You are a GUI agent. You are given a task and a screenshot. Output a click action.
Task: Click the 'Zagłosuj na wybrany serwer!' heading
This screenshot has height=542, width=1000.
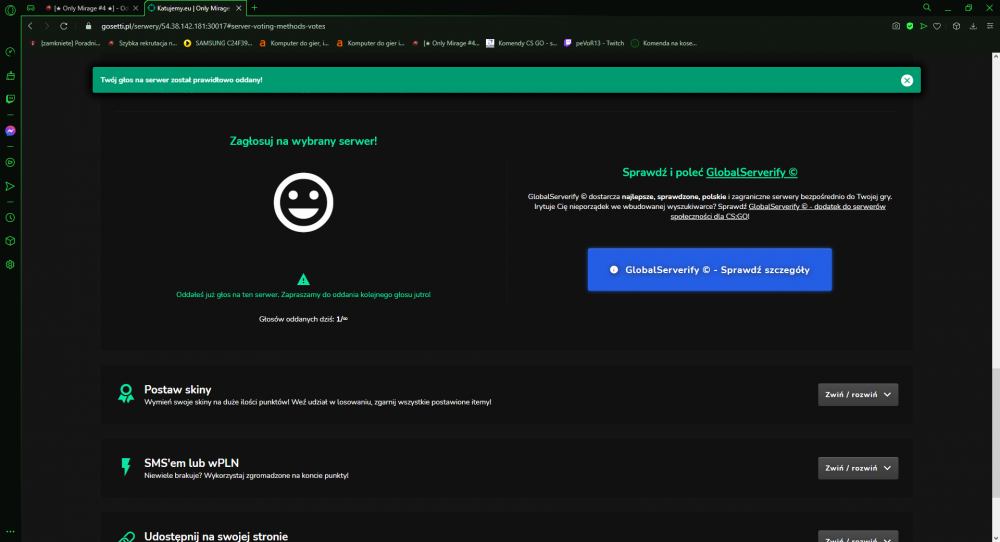point(304,141)
